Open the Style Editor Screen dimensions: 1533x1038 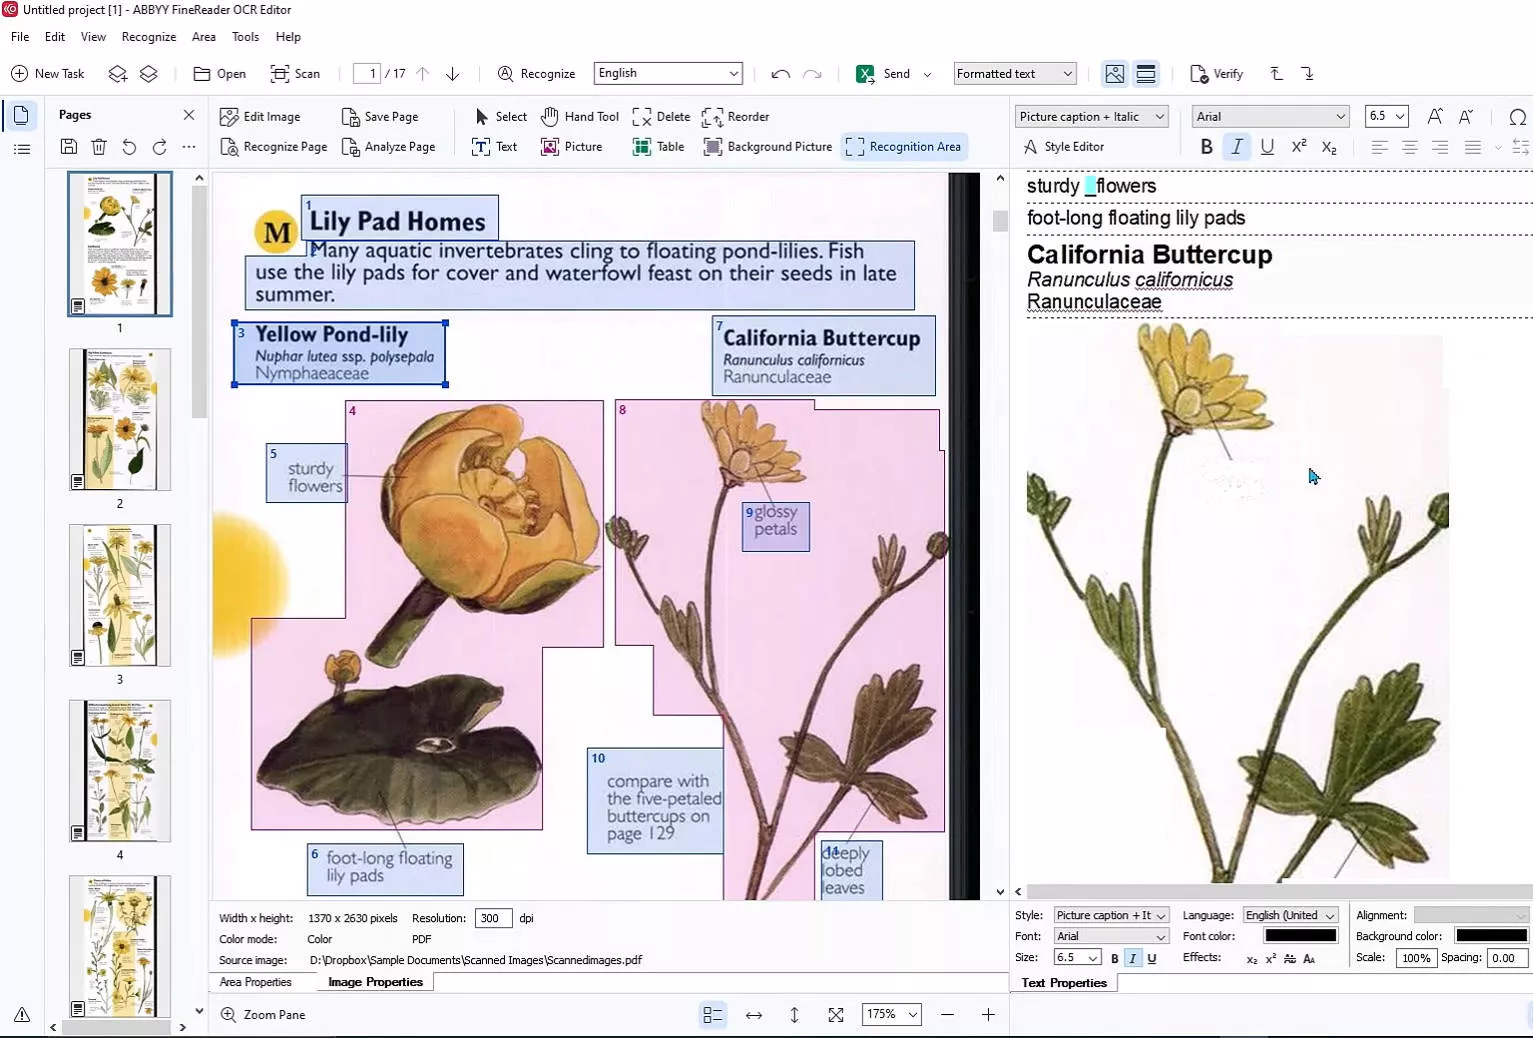[1064, 147]
